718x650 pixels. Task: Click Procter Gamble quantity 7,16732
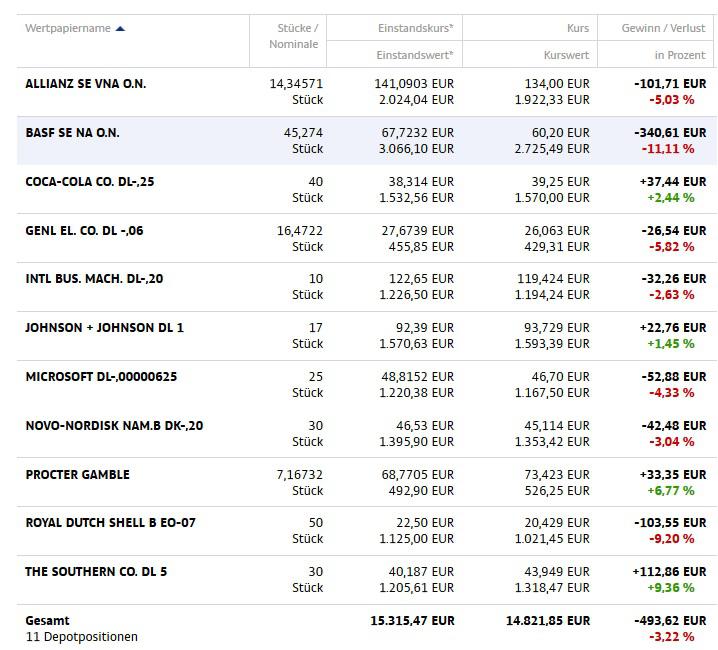(299, 475)
